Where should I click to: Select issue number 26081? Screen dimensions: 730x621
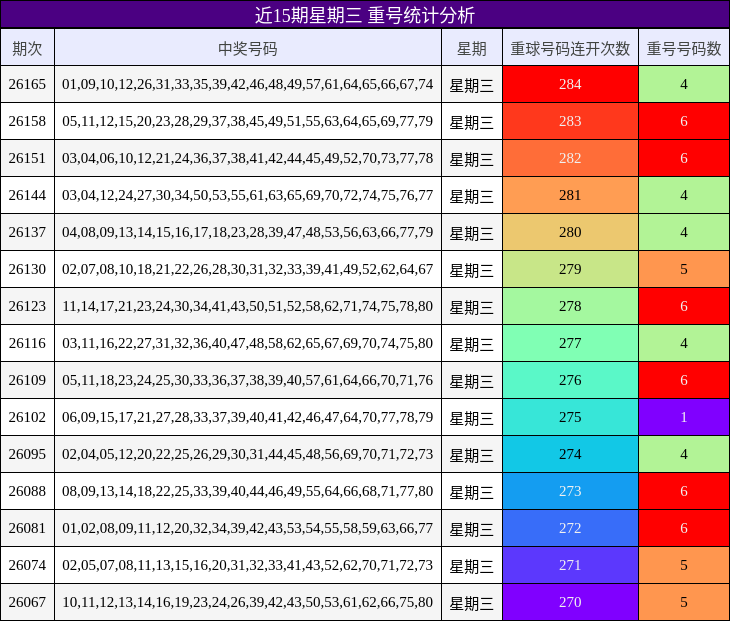pos(27,528)
